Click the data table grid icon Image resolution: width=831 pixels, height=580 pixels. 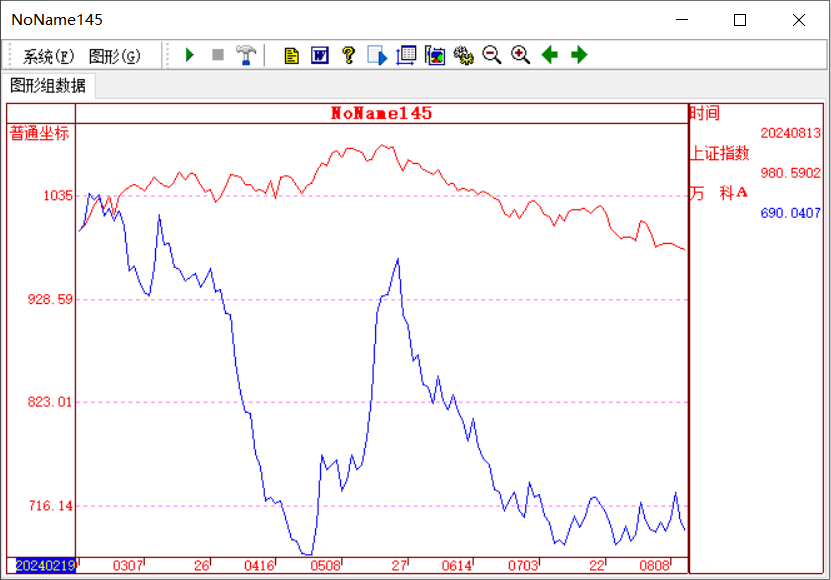[x=406, y=55]
